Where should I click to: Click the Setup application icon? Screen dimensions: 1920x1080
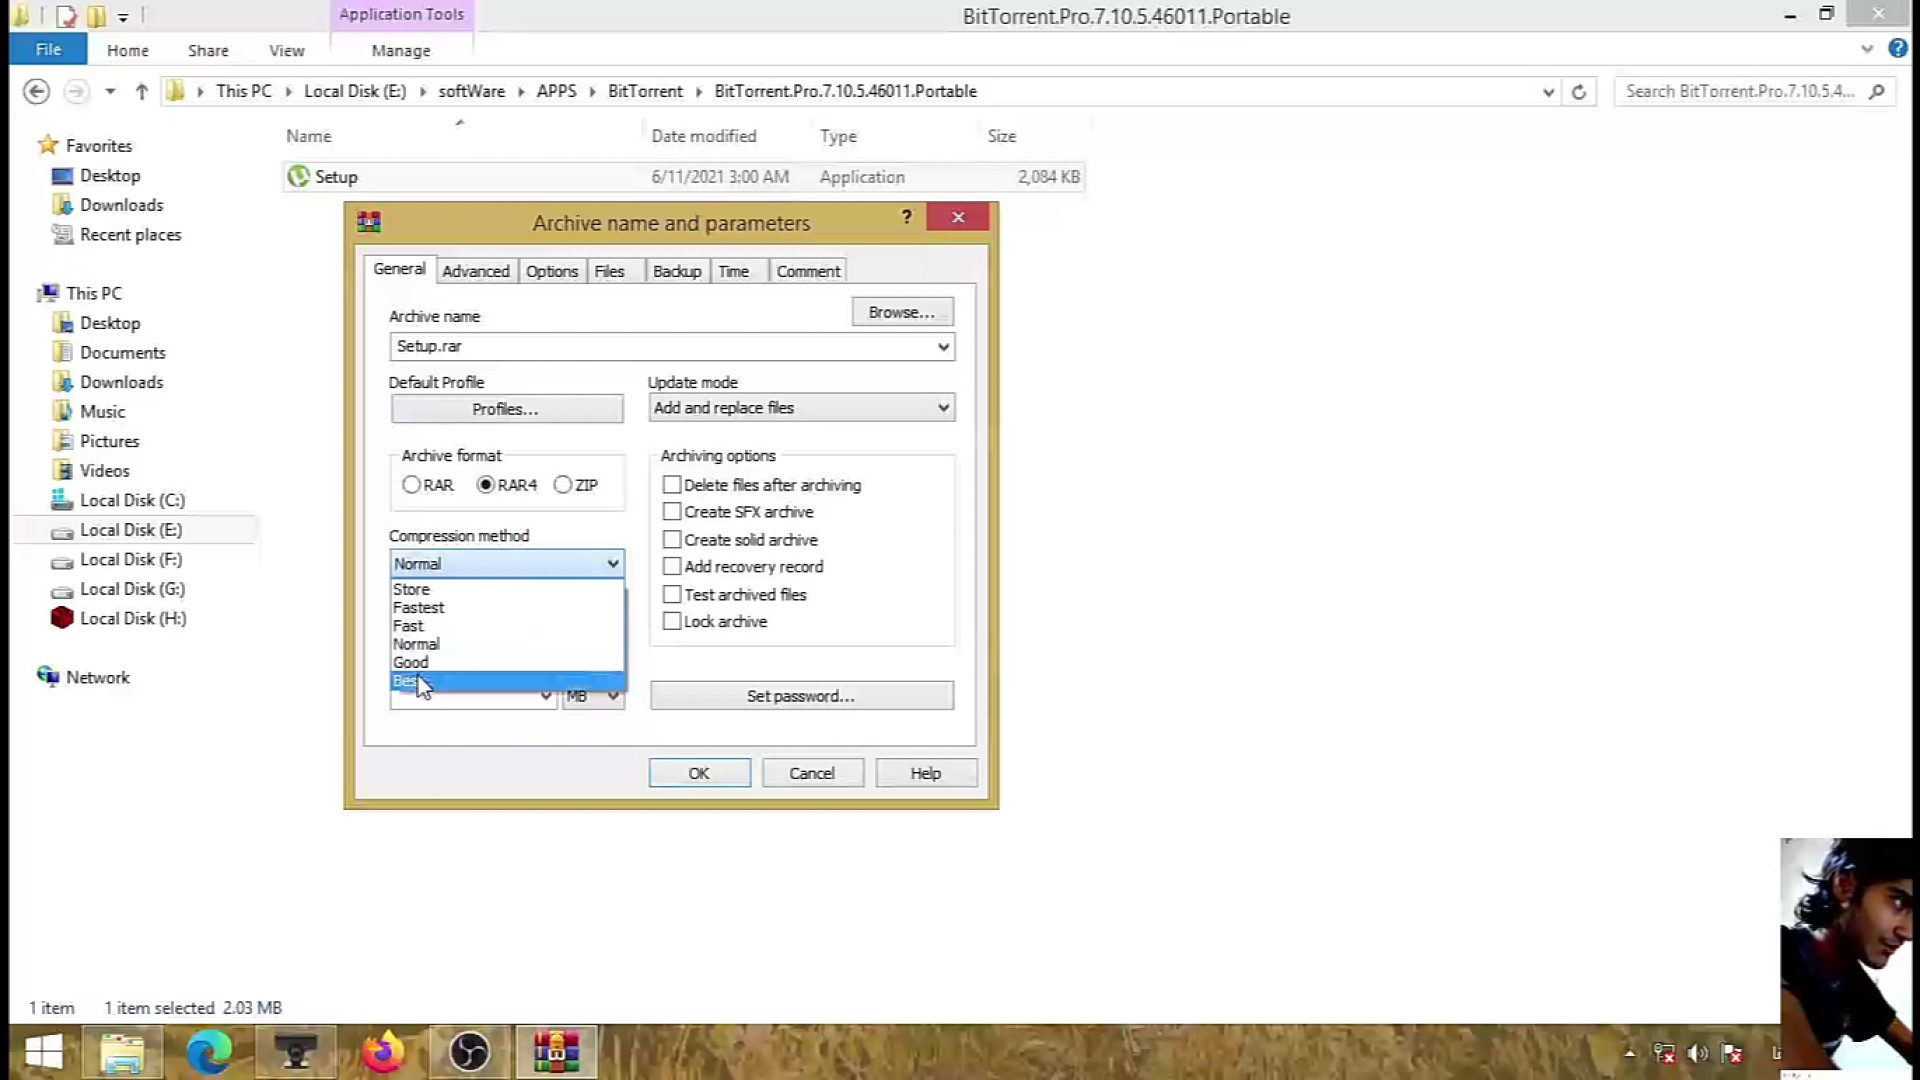tap(298, 176)
